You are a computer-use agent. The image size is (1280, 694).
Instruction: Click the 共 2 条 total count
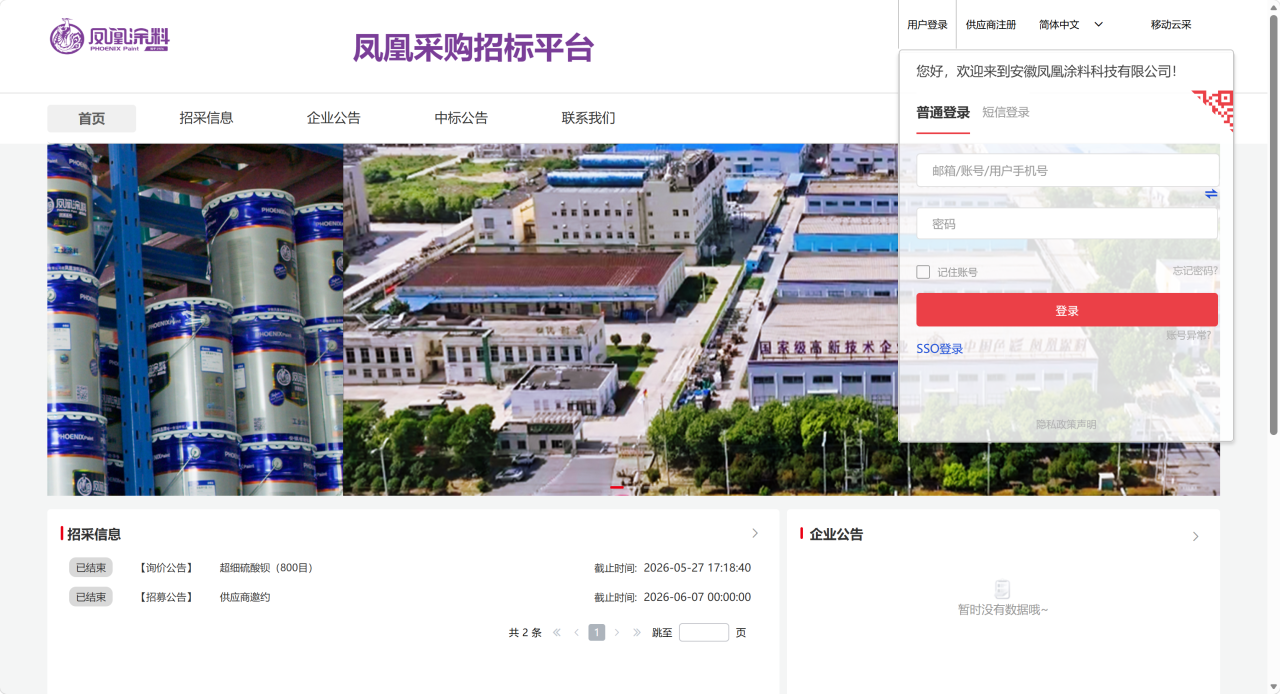[525, 632]
